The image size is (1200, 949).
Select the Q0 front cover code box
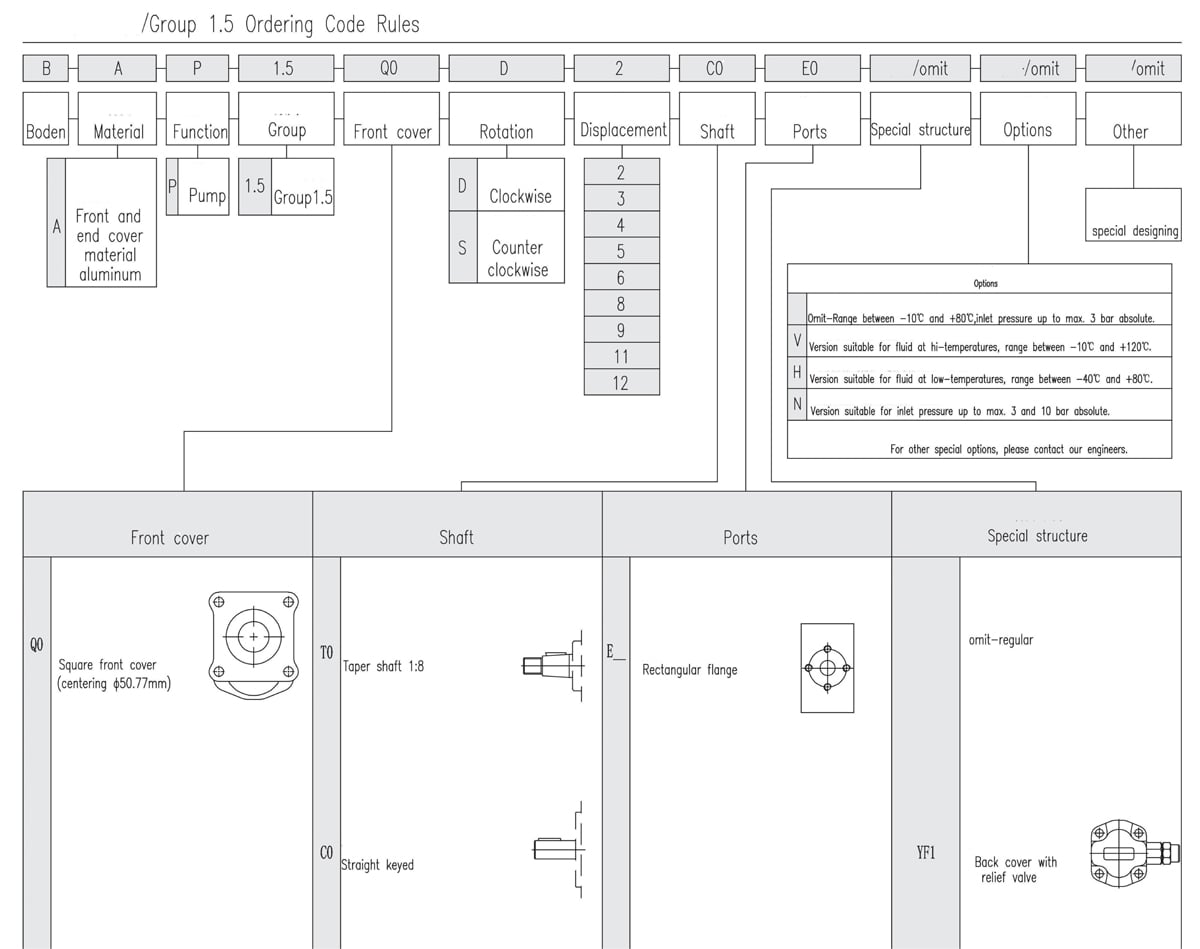392,68
